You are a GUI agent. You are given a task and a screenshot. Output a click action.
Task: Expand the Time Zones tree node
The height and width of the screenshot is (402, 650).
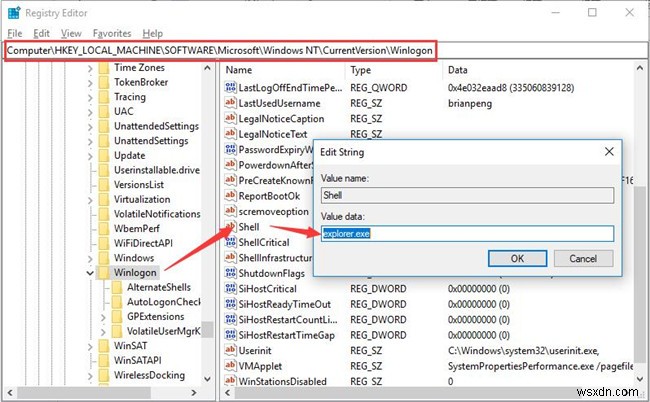pos(90,68)
